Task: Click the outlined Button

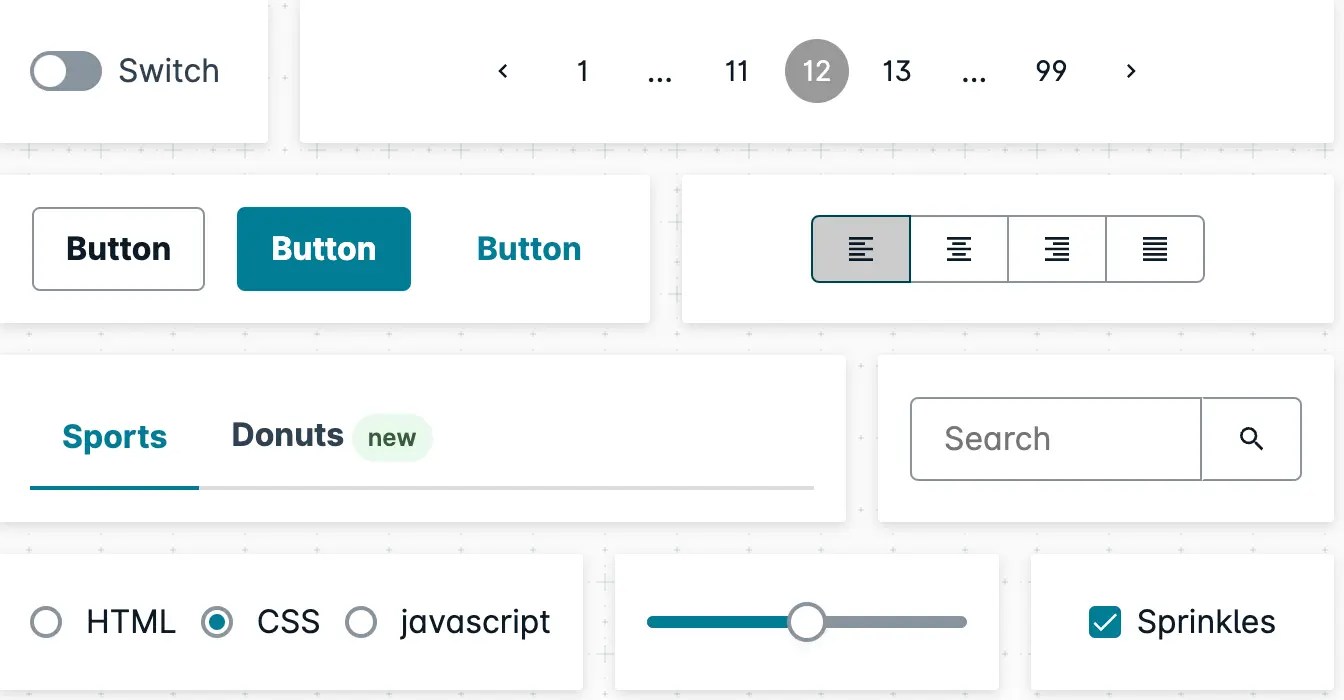Action: 118,249
